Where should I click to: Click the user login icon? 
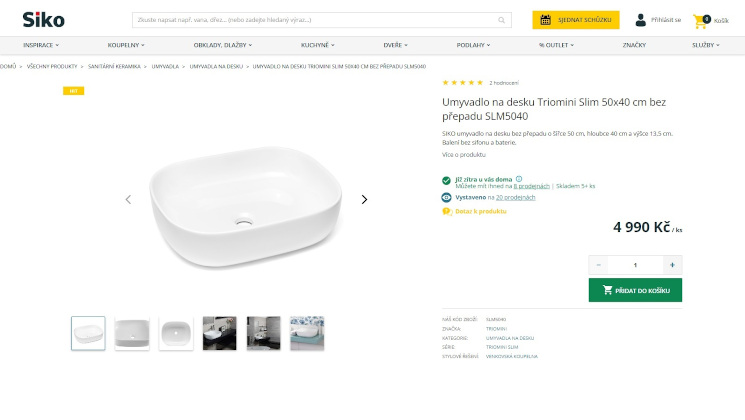pos(641,20)
